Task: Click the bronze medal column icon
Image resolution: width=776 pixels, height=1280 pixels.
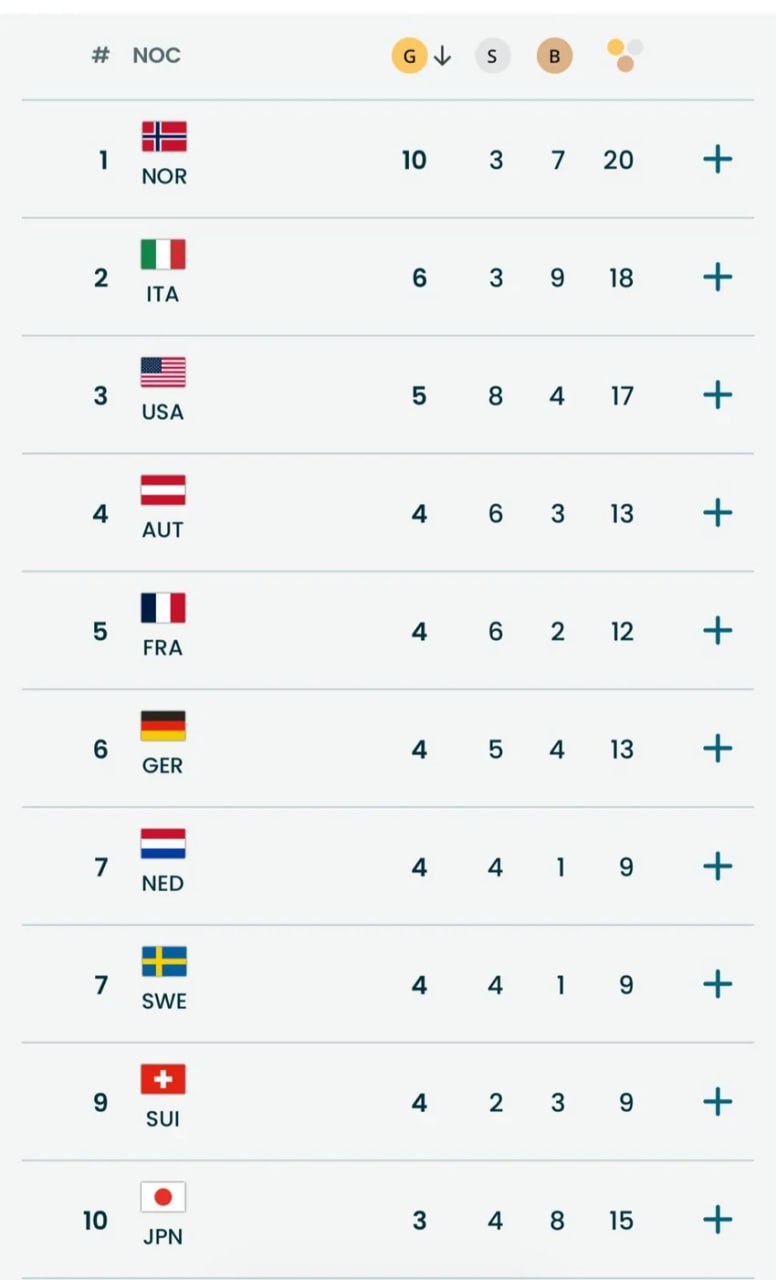Action: tap(554, 56)
